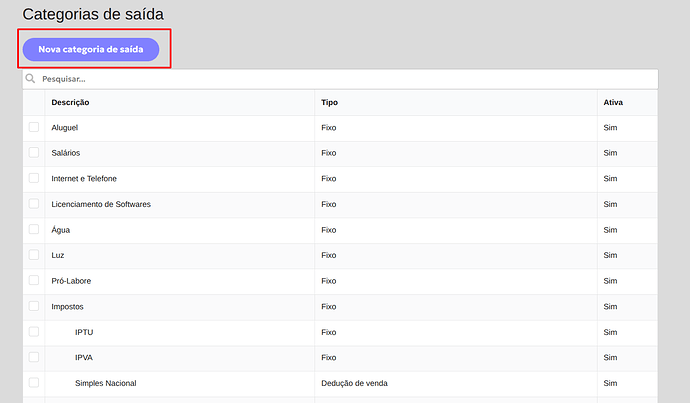The height and width of the screenshot is (403, 690).
Task: Select the Aluguel category name
Action: click(65, 128)
